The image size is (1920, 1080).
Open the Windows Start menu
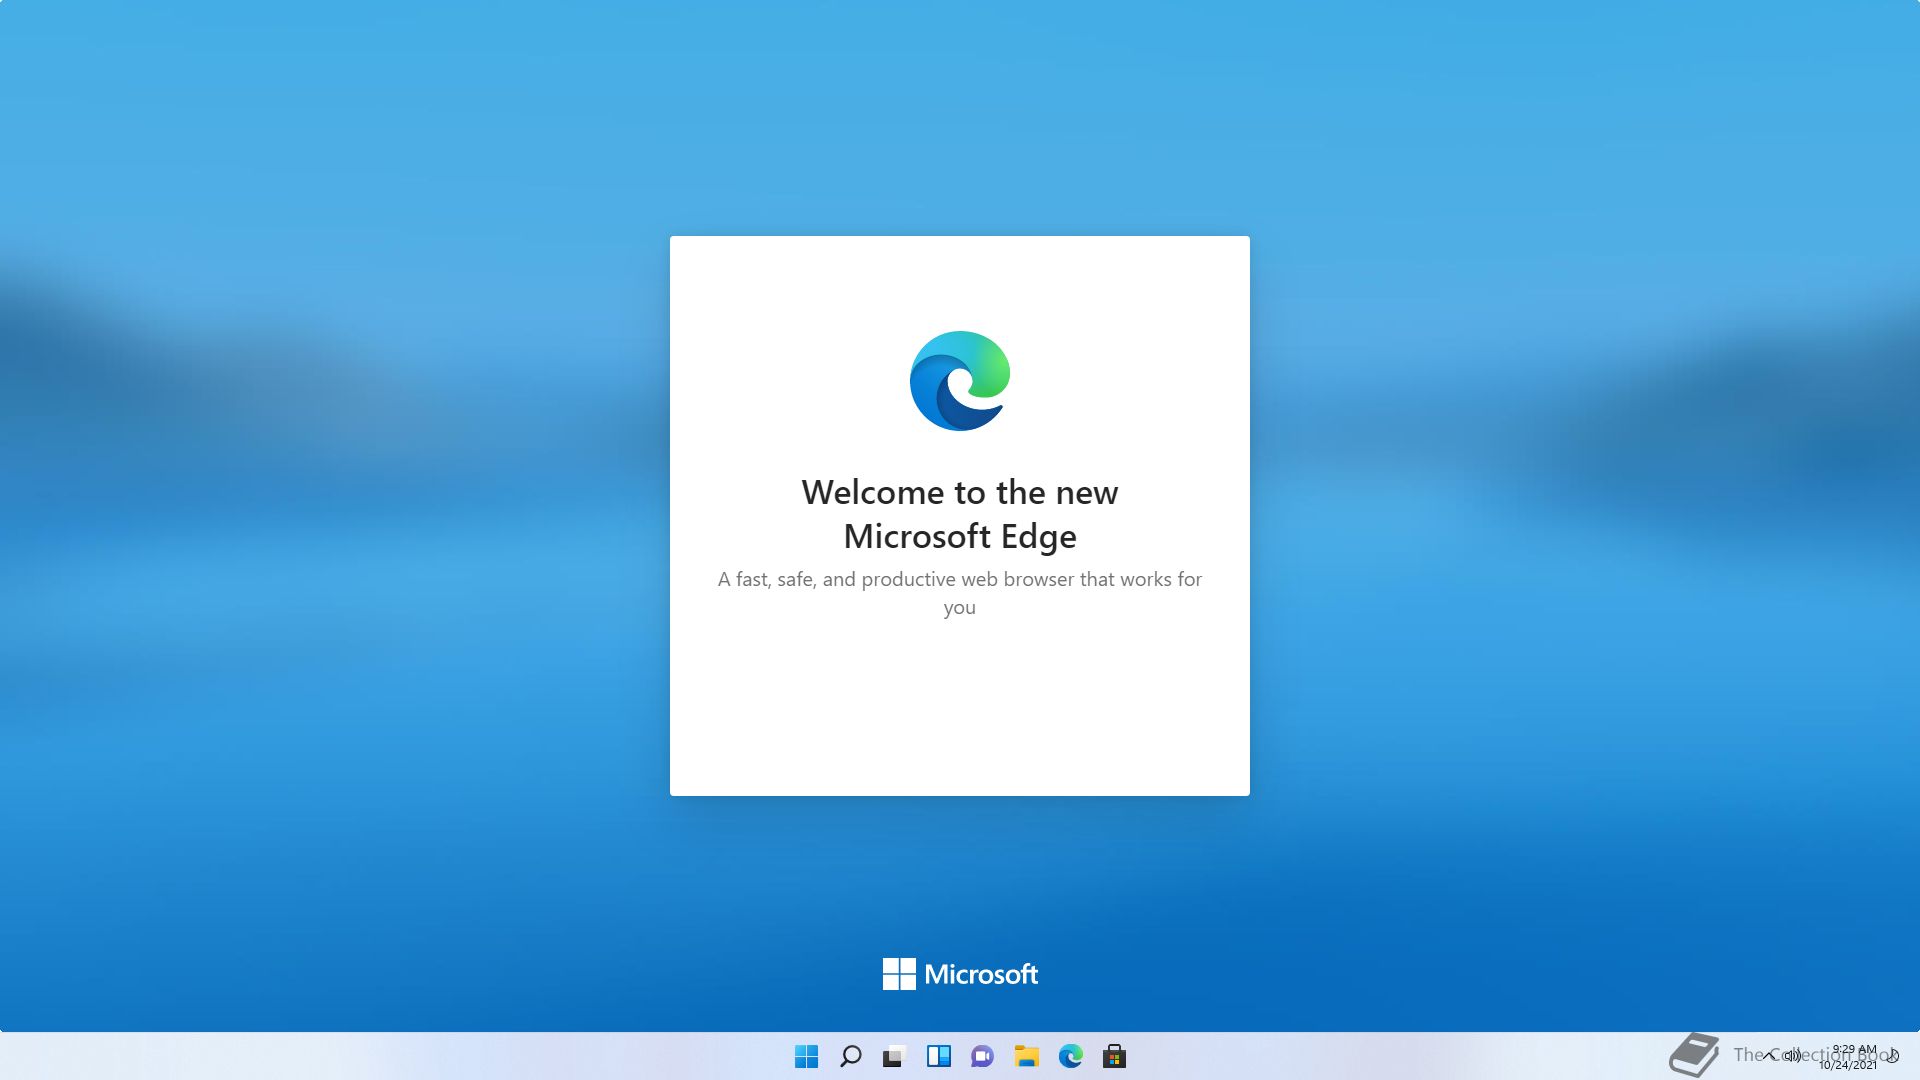click(806, 1056)
